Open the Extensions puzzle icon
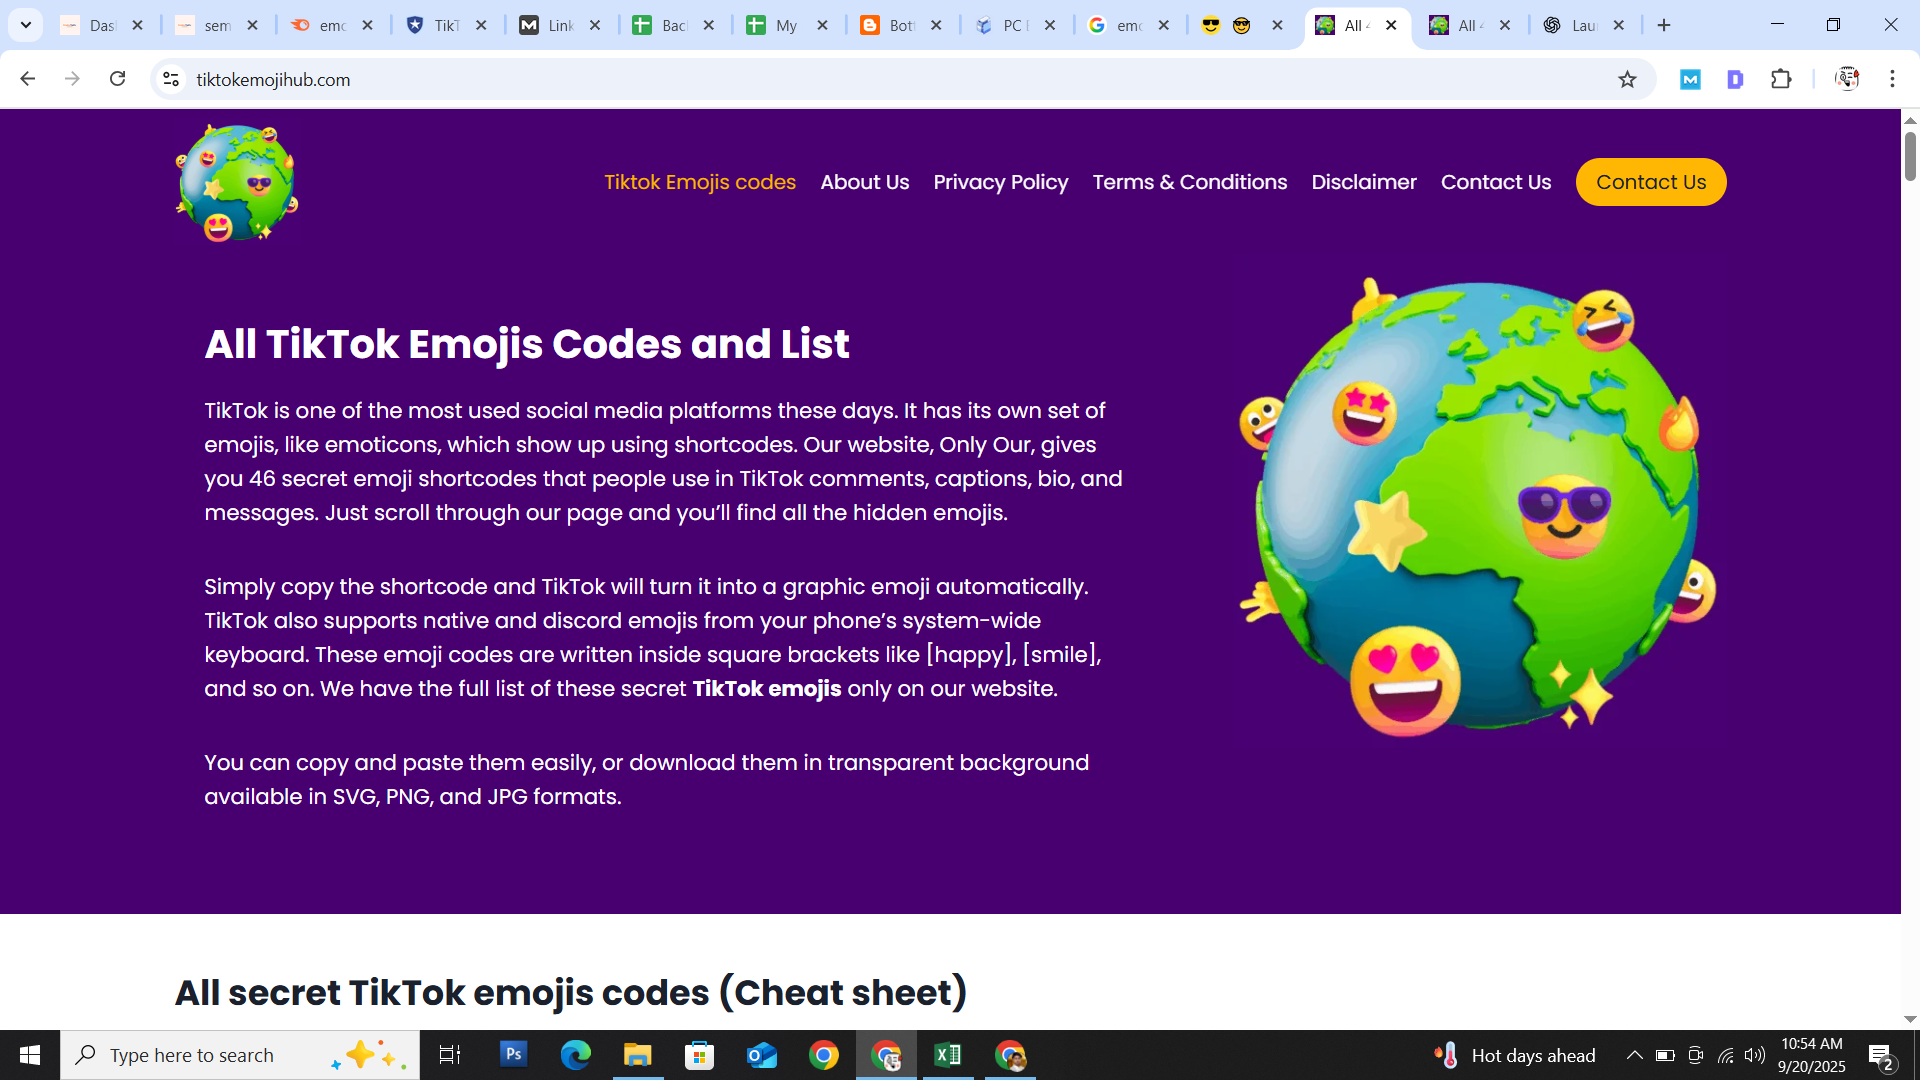Image resolution: width=1920 pixels, height=1080 pixels. [1781, 79]
